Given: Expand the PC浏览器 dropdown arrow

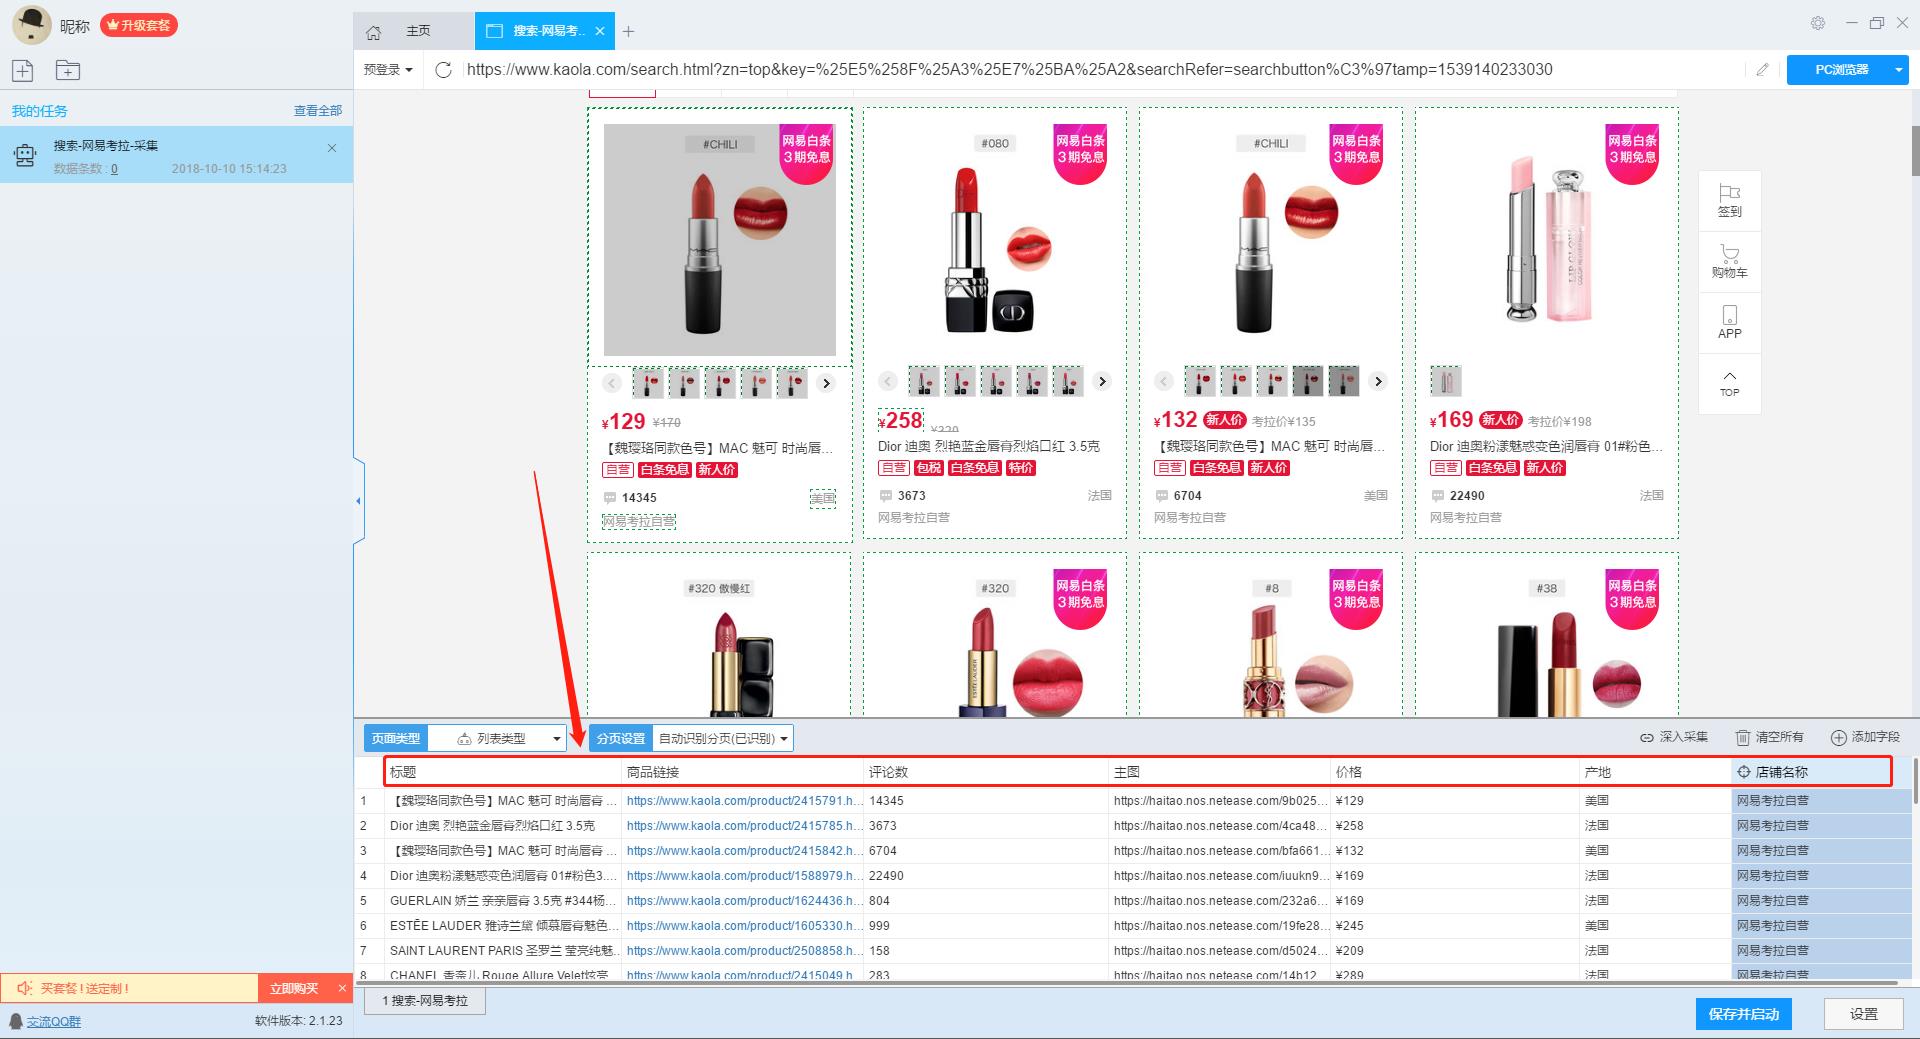Looking at the screenshot, I should click(x=1898, y=69).
